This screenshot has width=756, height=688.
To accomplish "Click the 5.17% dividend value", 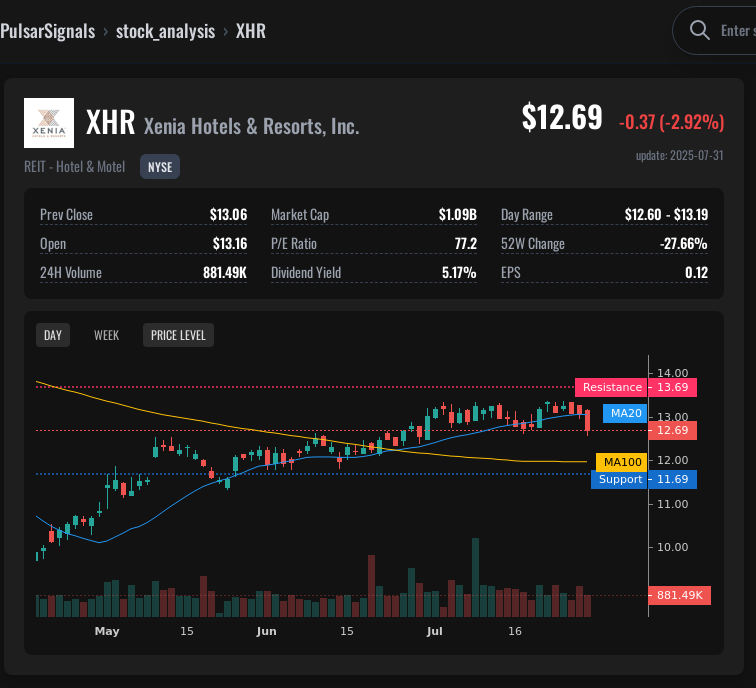I will [459, 272].
